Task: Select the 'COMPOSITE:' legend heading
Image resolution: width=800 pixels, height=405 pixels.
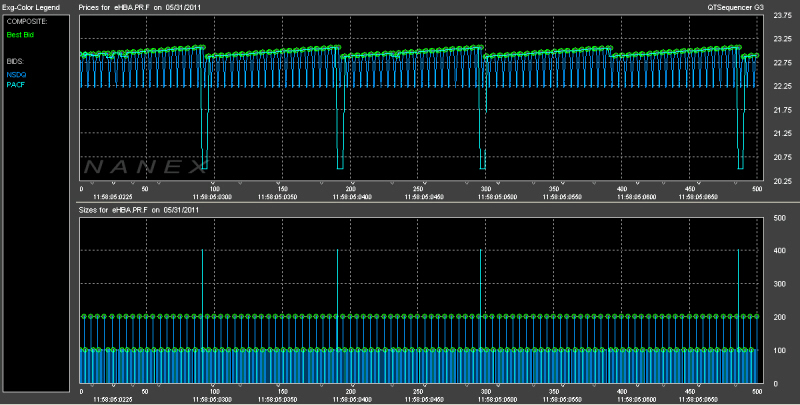Action: (27, 21)
